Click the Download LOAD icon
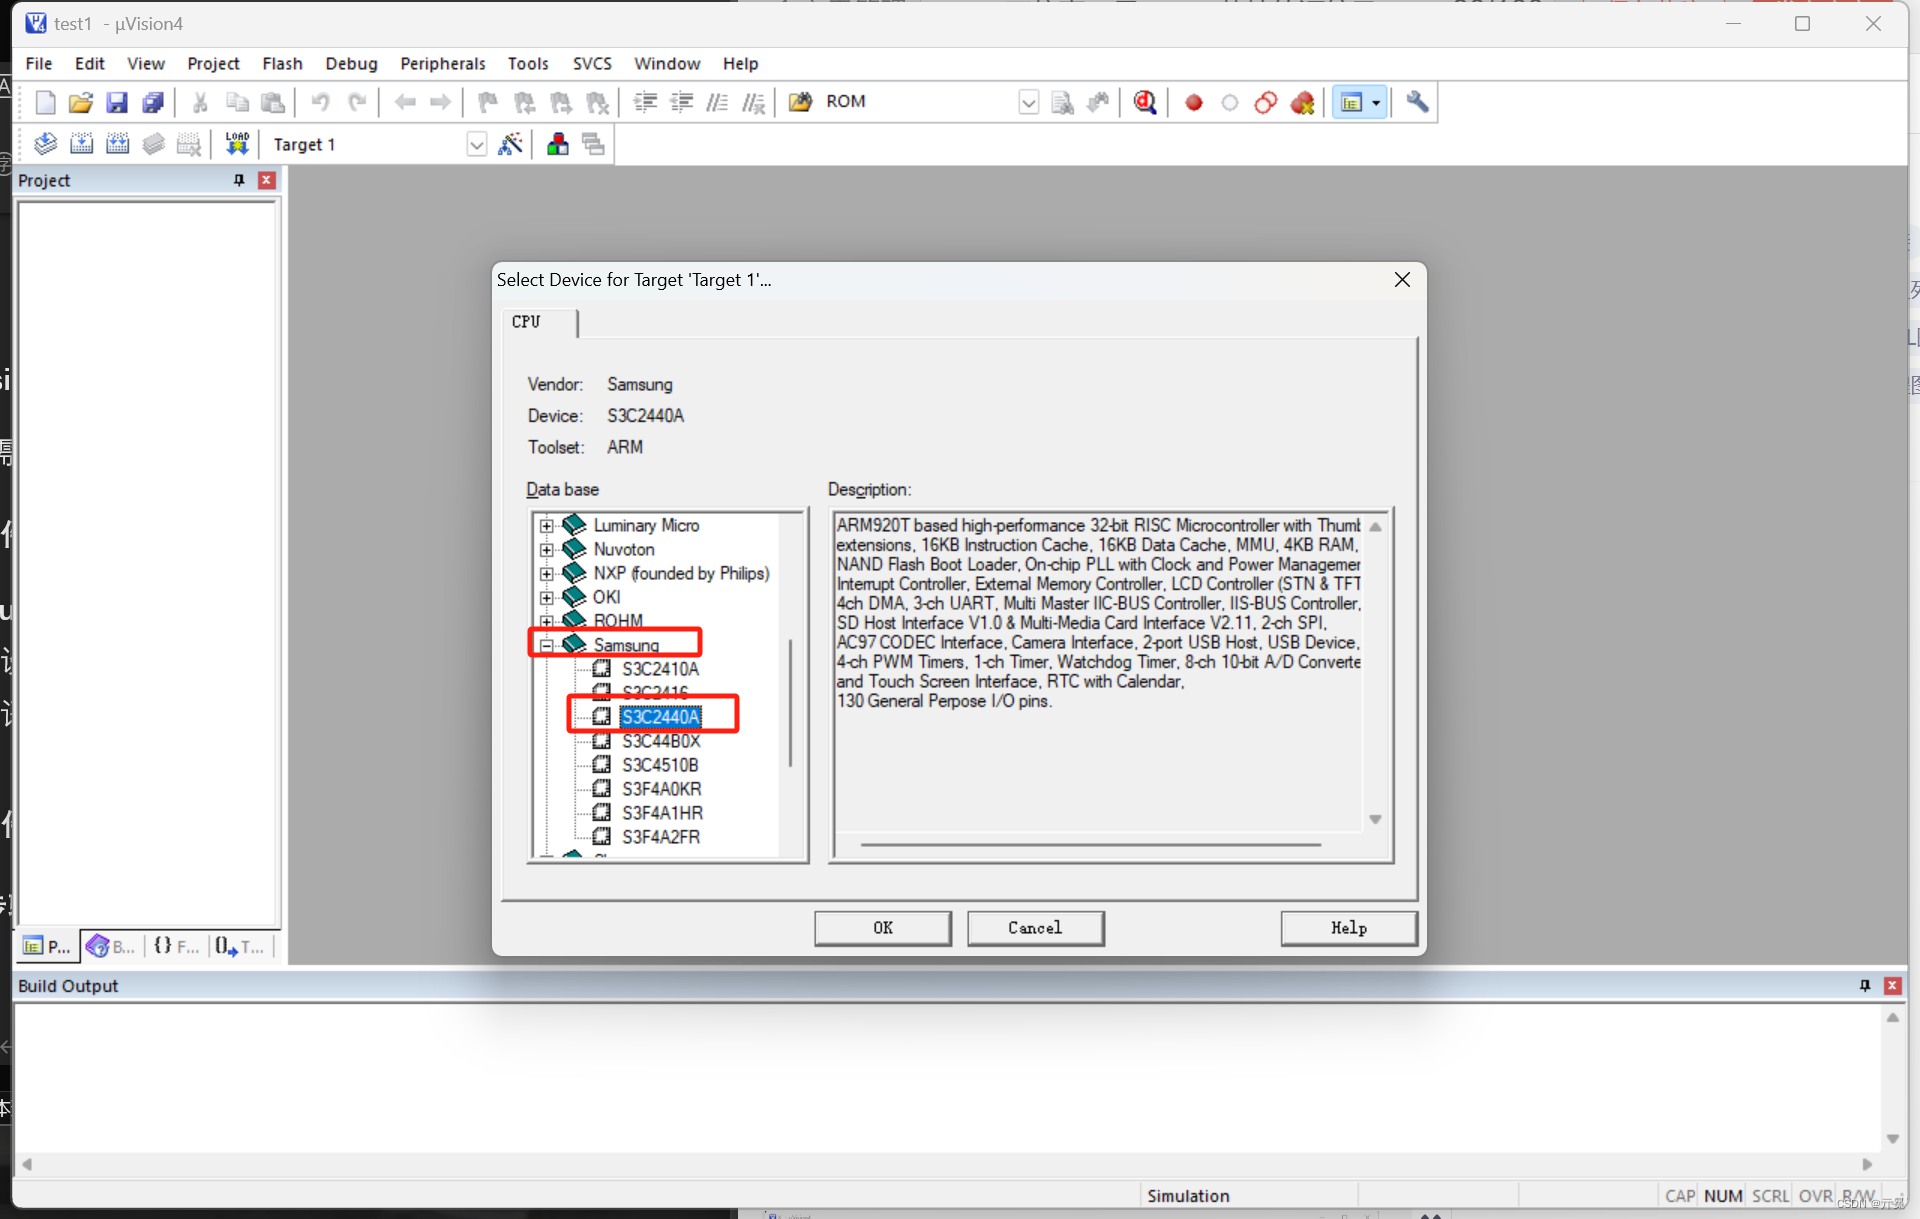This screenshot has height=1219, width=1920. tap(237, 144)
